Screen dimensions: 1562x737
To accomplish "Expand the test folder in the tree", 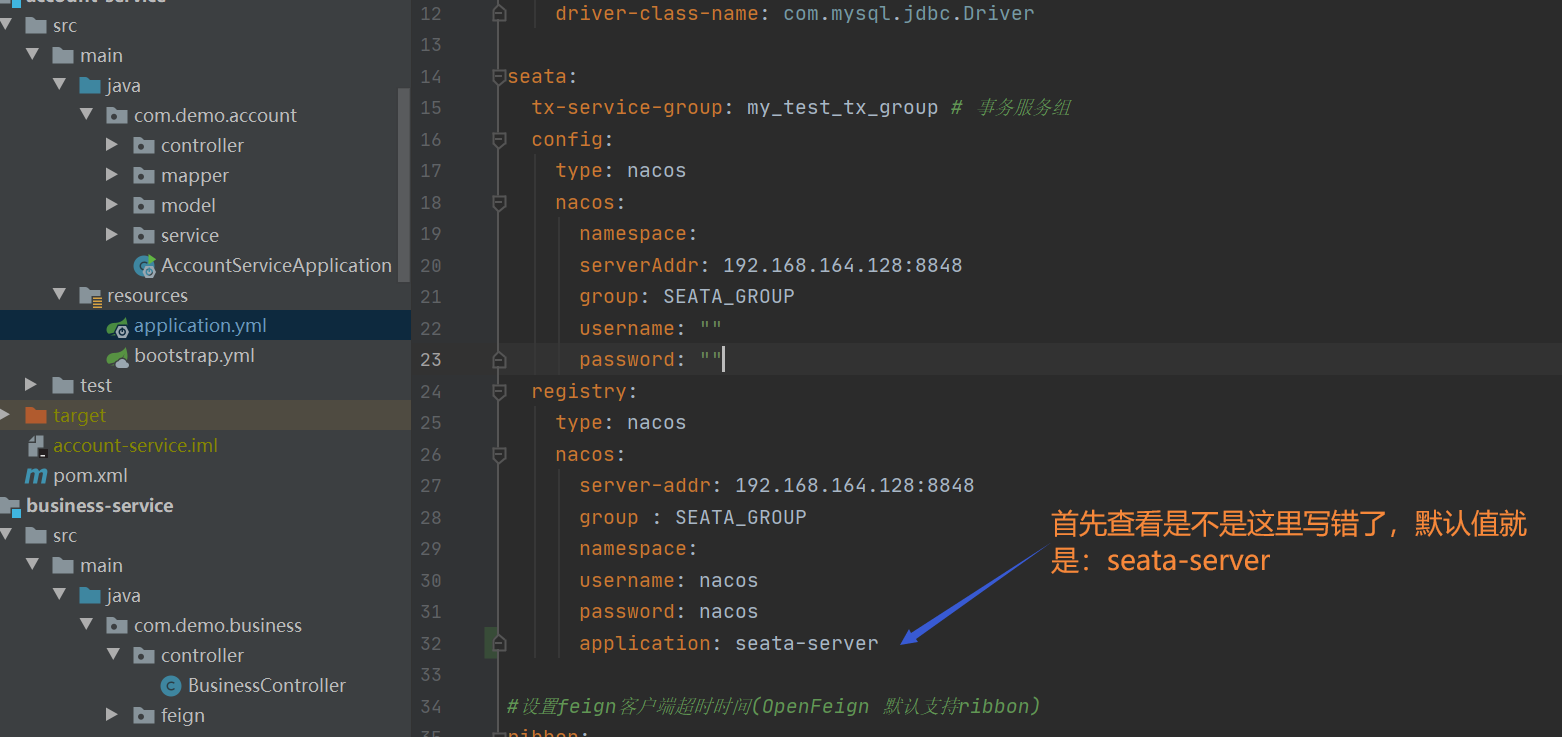I will [30, 385].
